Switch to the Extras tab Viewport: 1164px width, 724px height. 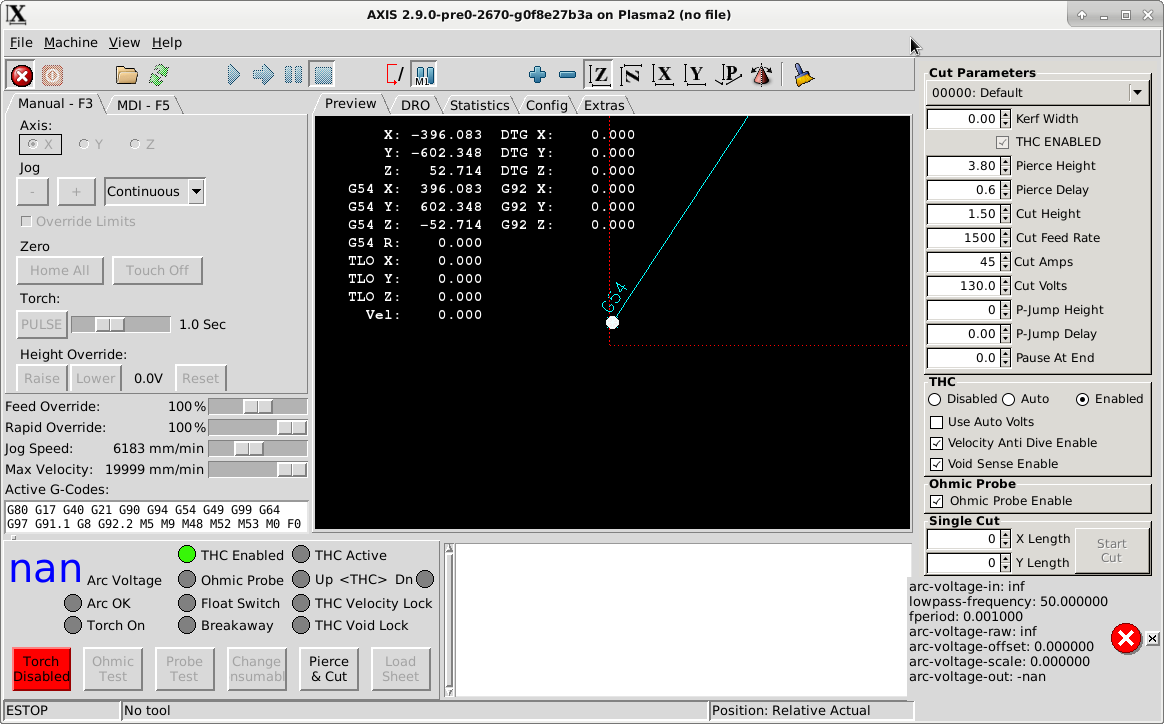tap(604, 105)
